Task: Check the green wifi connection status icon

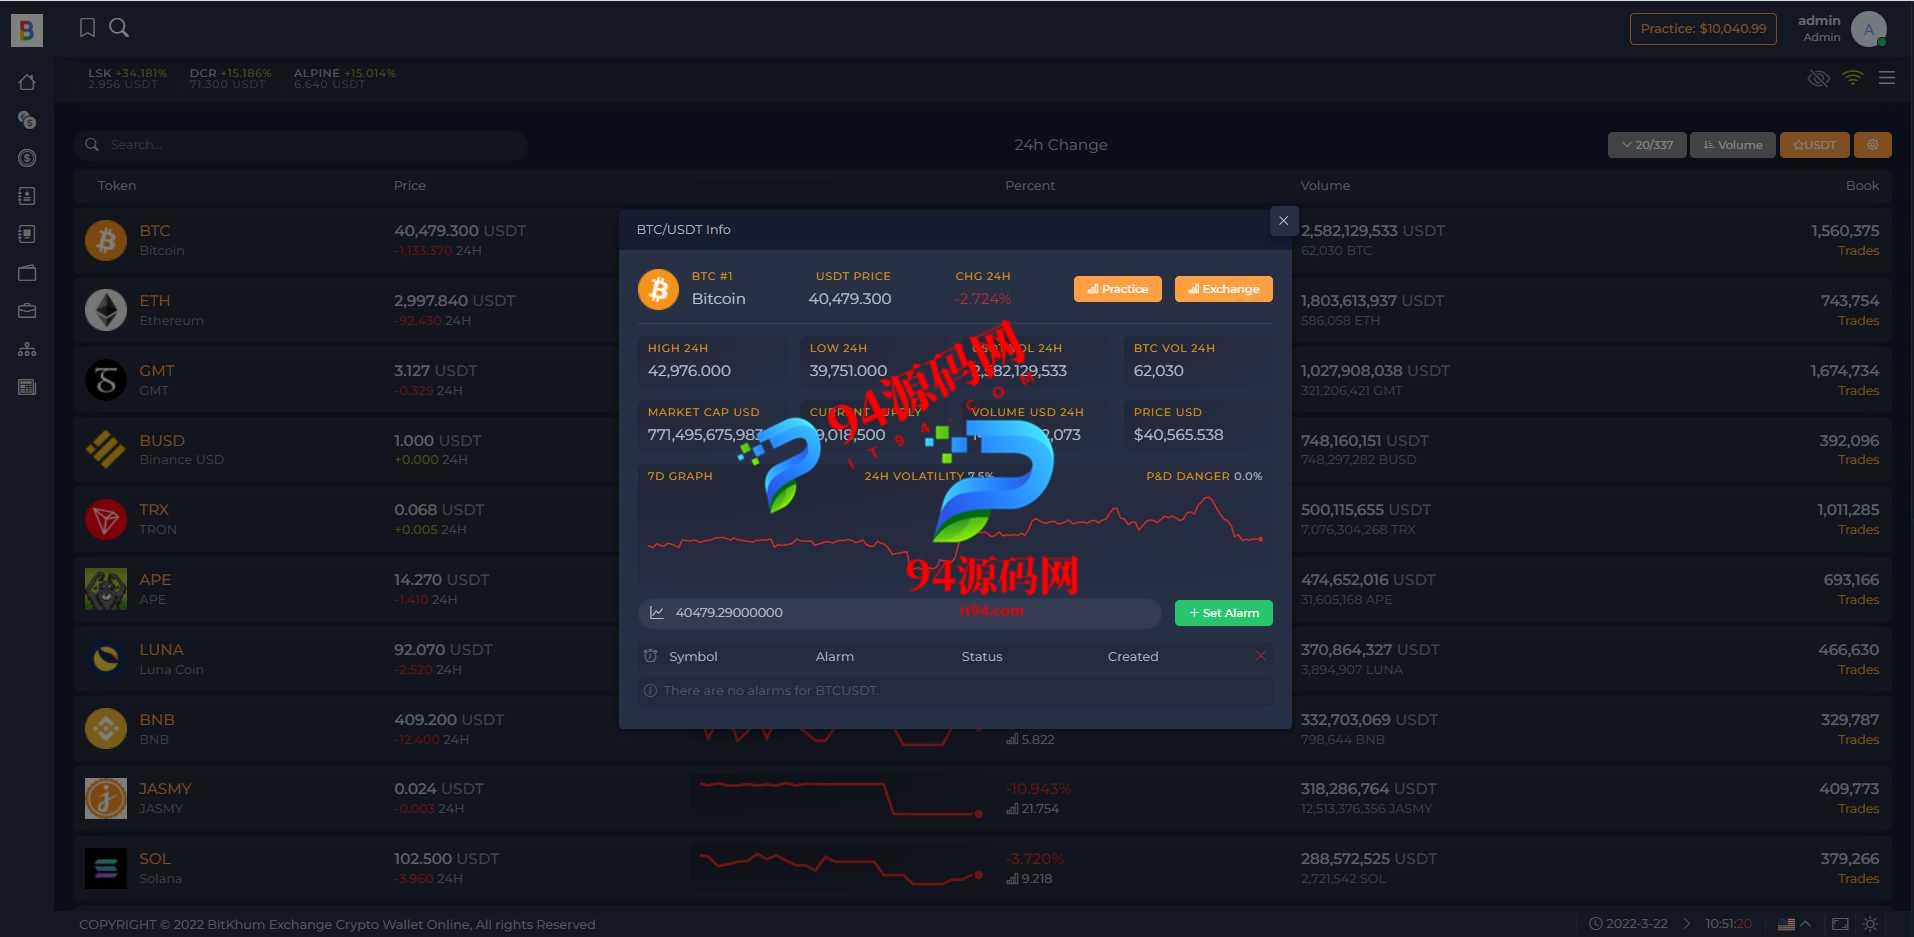Action: pos(1853,78)
